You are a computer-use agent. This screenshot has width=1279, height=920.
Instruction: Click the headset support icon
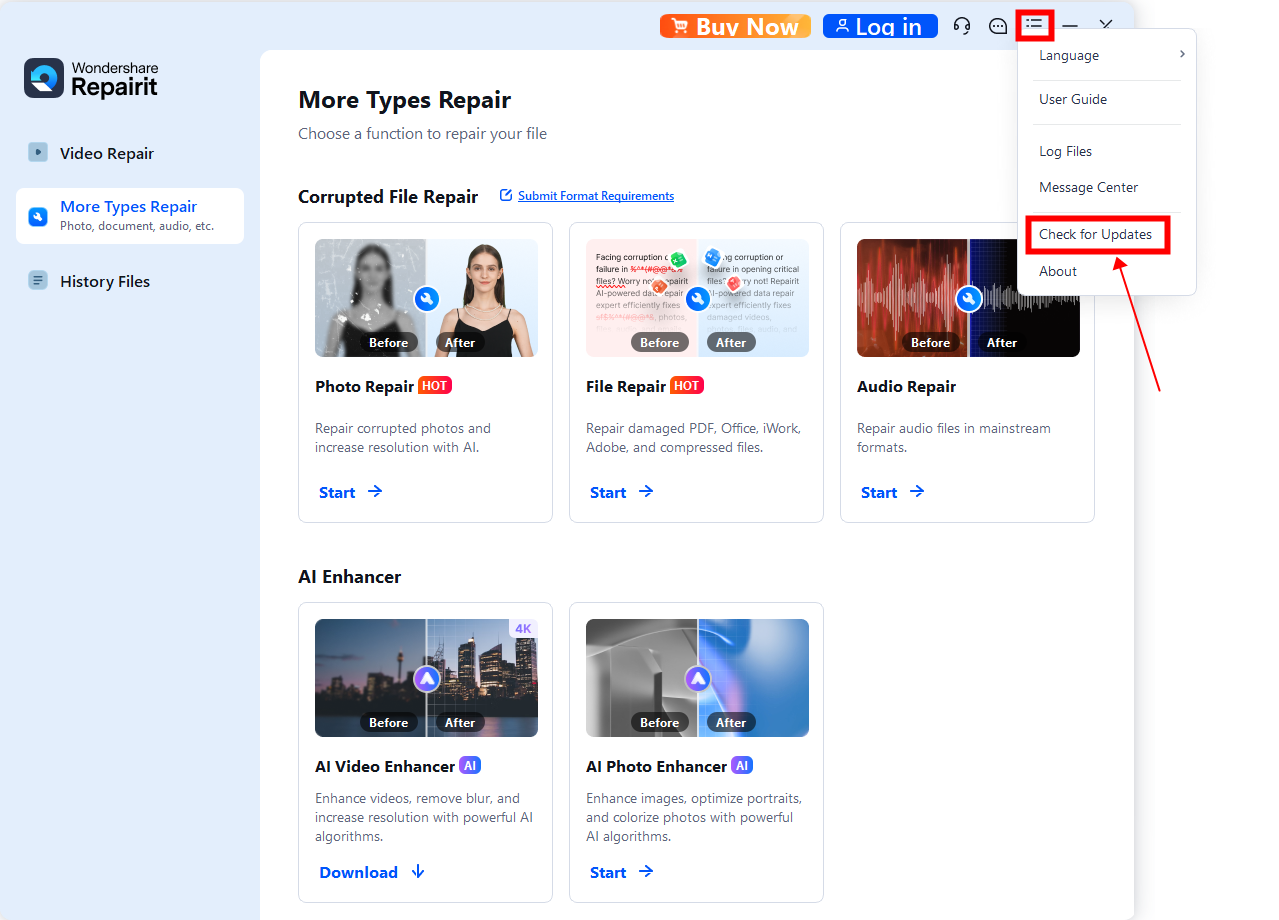click(x=962, y=26)
